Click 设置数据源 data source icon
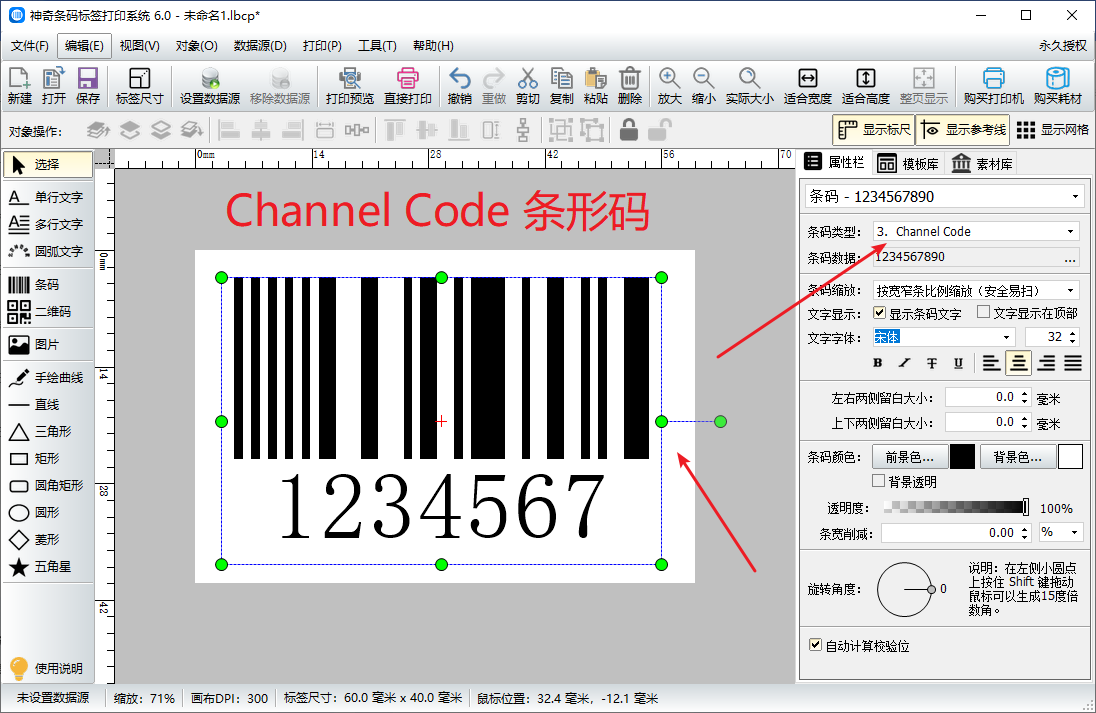Image resolution: width=1096 pixels, height=713 pixels. point(210,86)
